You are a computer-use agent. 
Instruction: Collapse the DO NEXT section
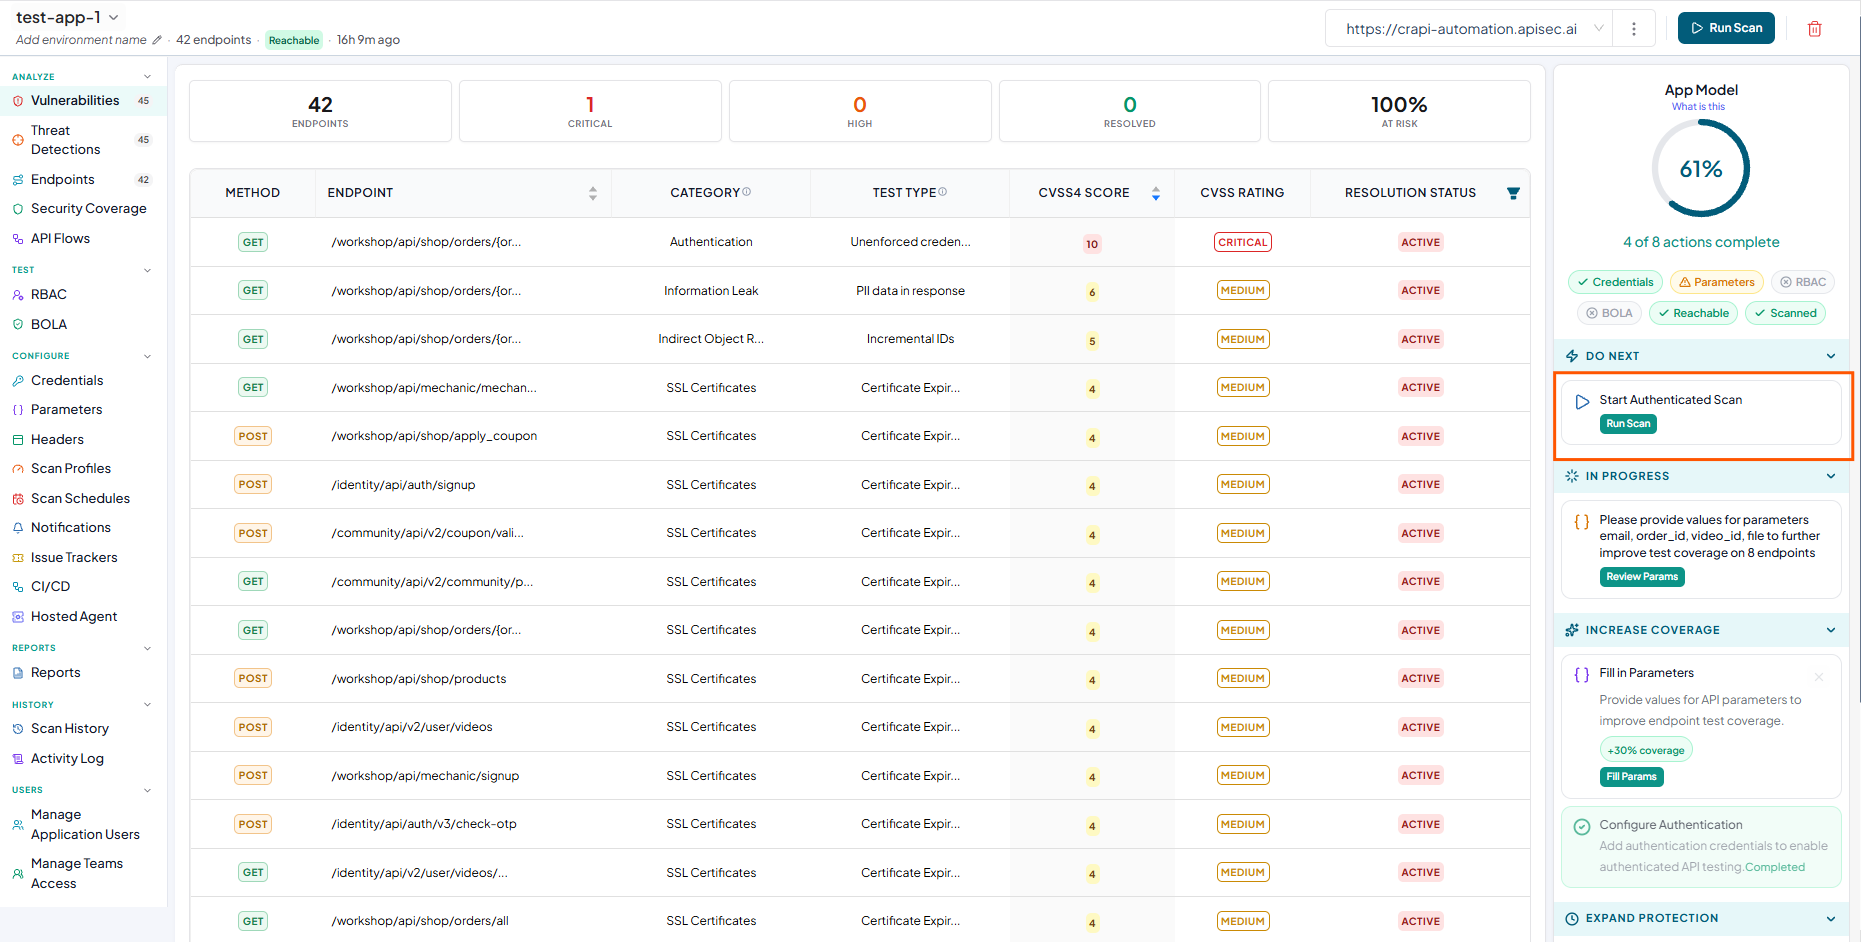click(1831, 356)
